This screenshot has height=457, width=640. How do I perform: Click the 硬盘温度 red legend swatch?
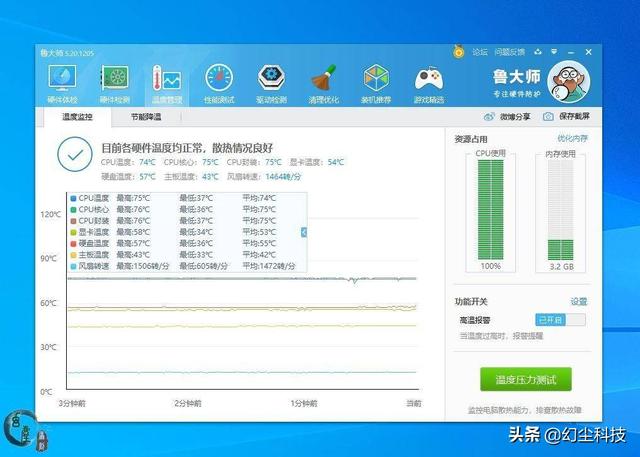(73, 244)
